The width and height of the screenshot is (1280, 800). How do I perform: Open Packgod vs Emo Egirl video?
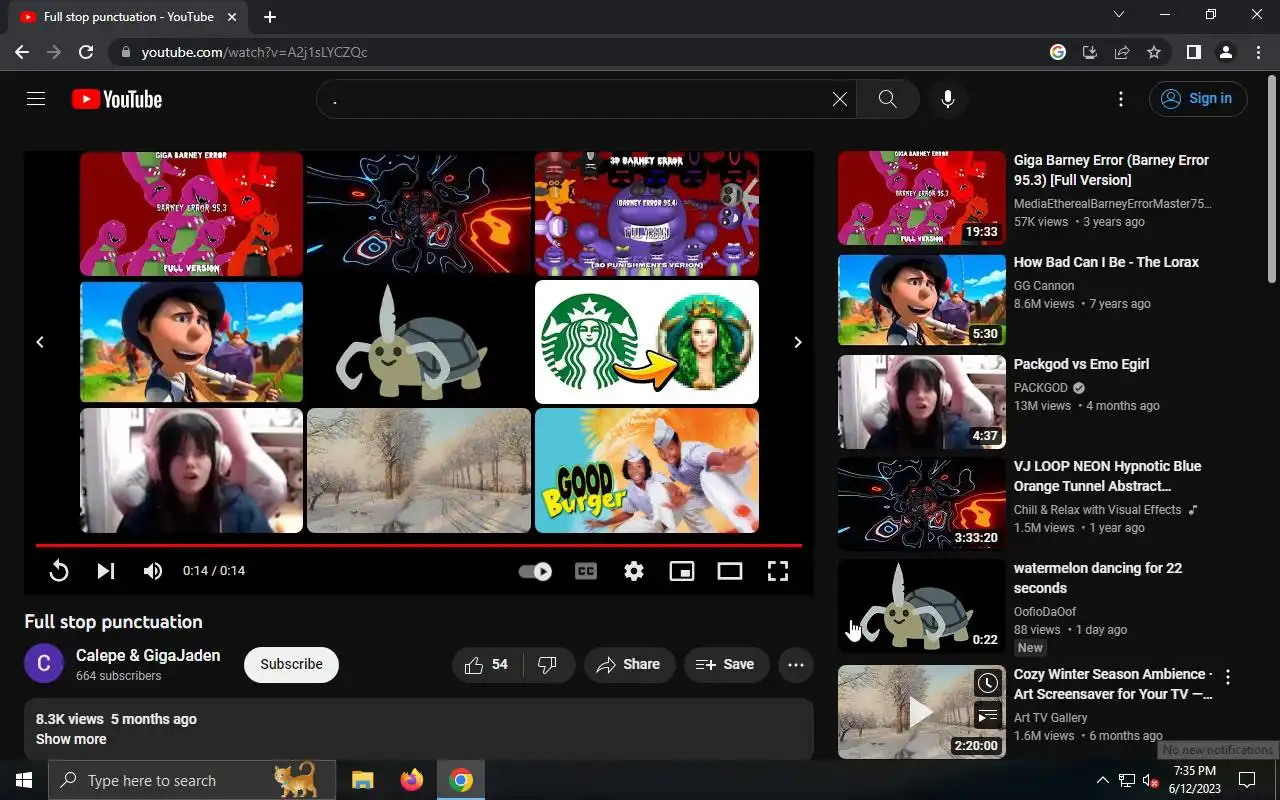pos(1081,364)
